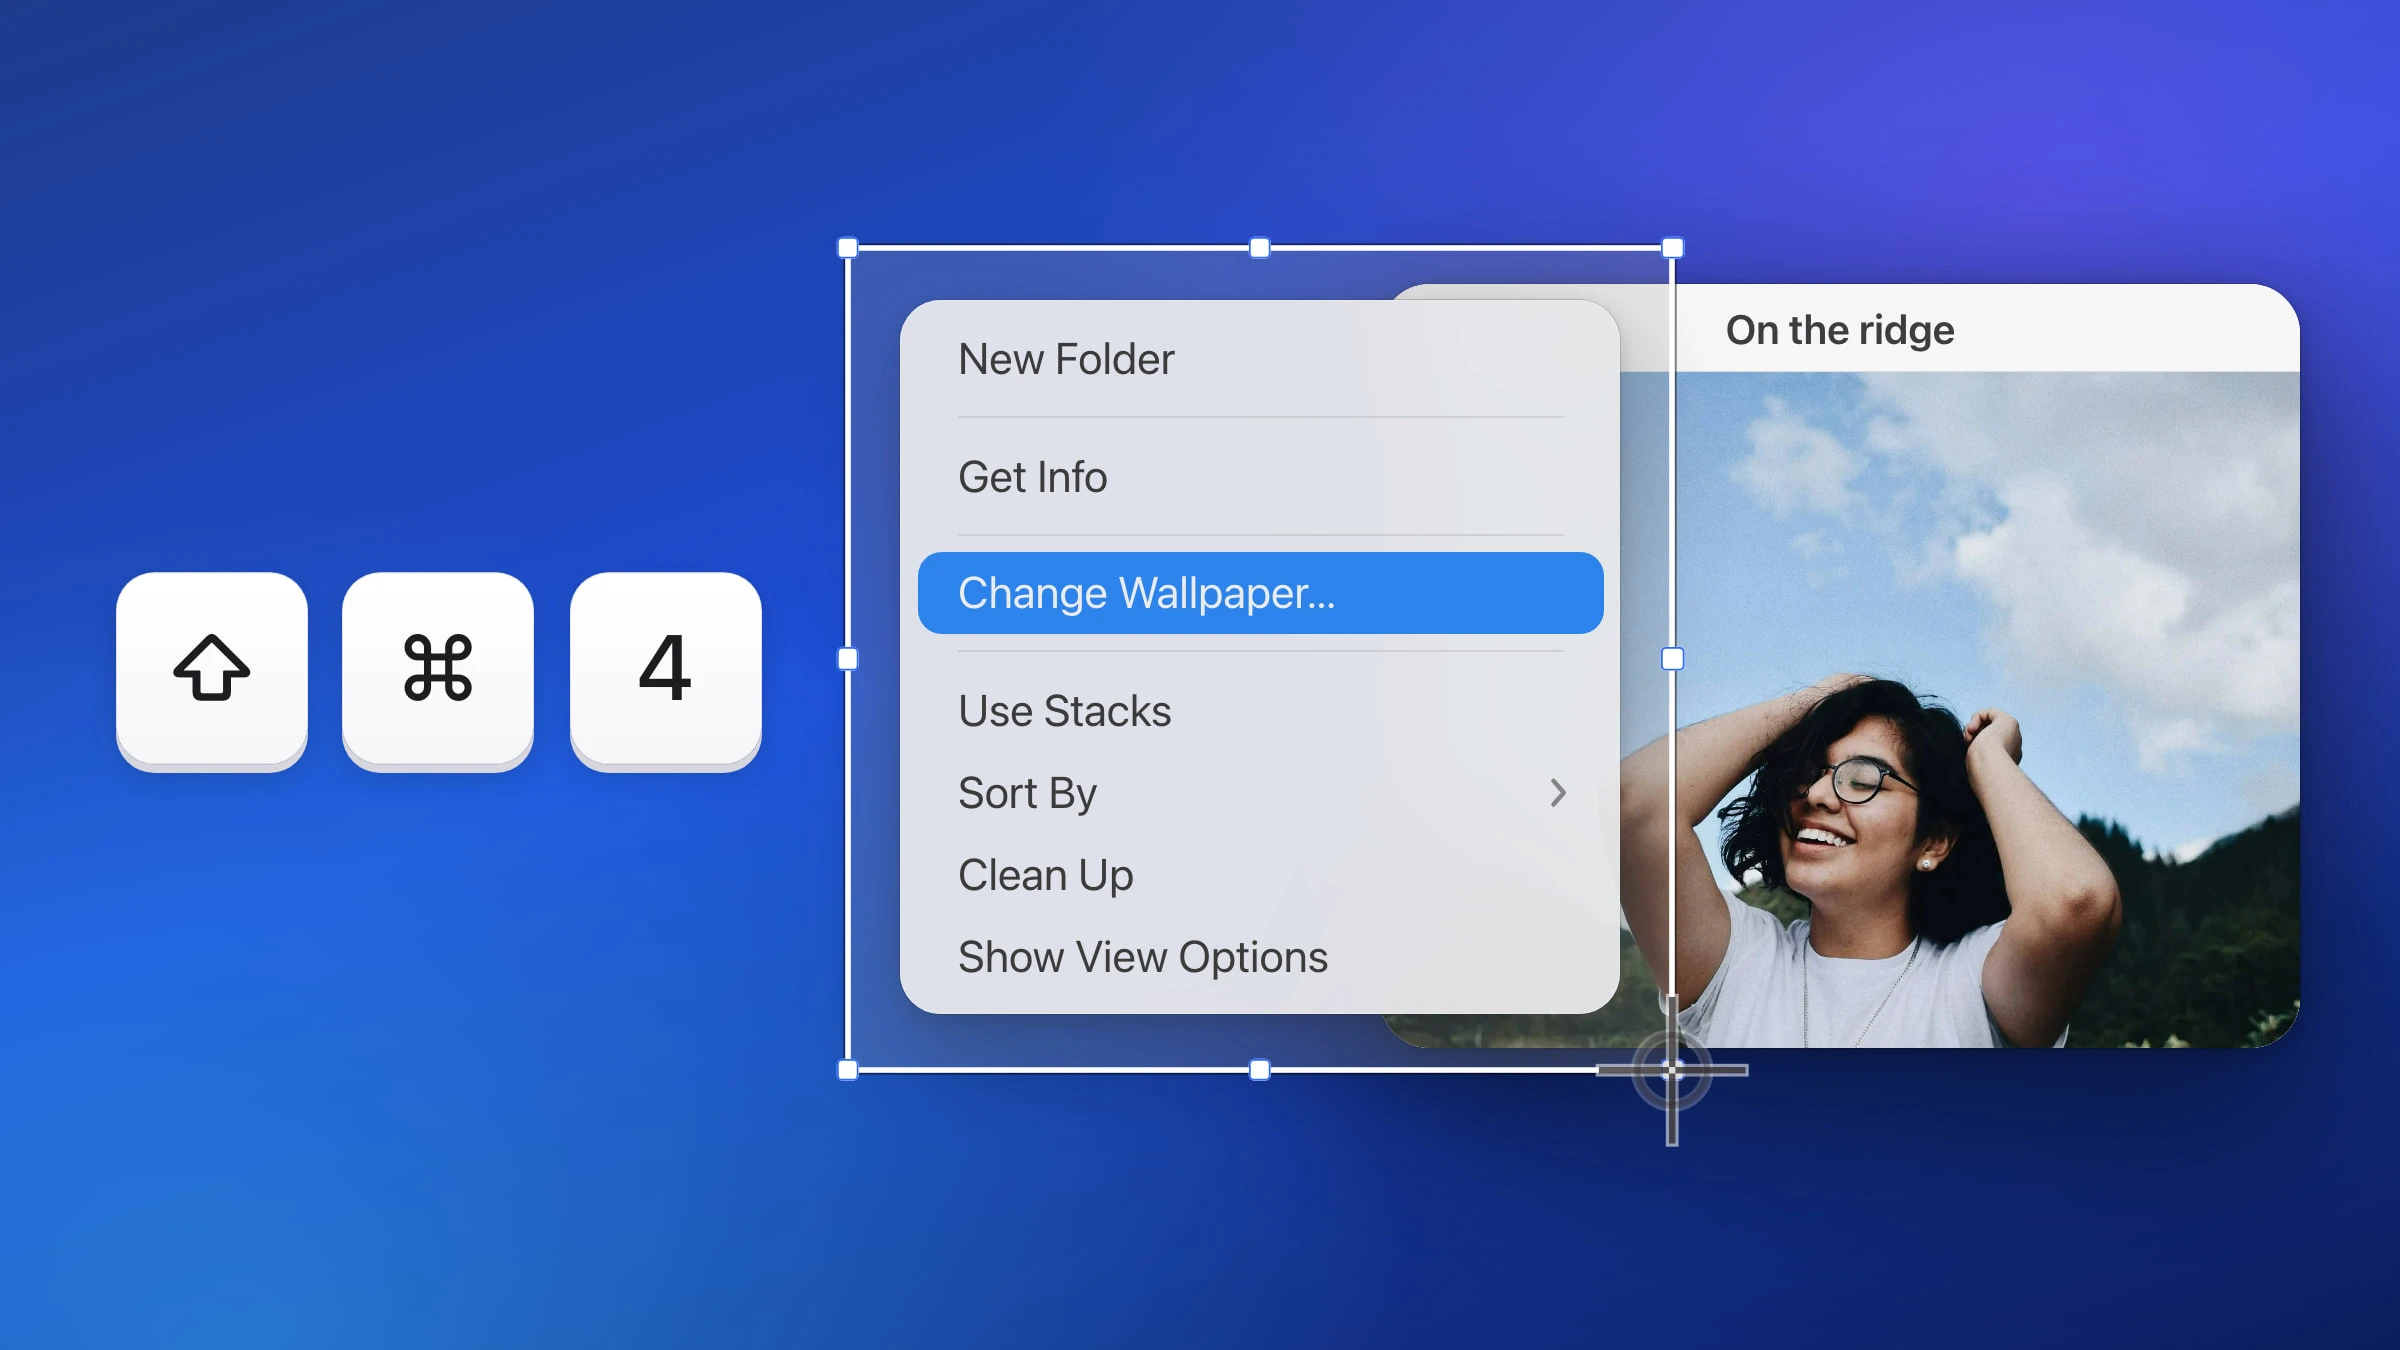Screen dimensions: 2400x1350
Task: Click the left-middle selection handle
Action: (x=848, y=659)
